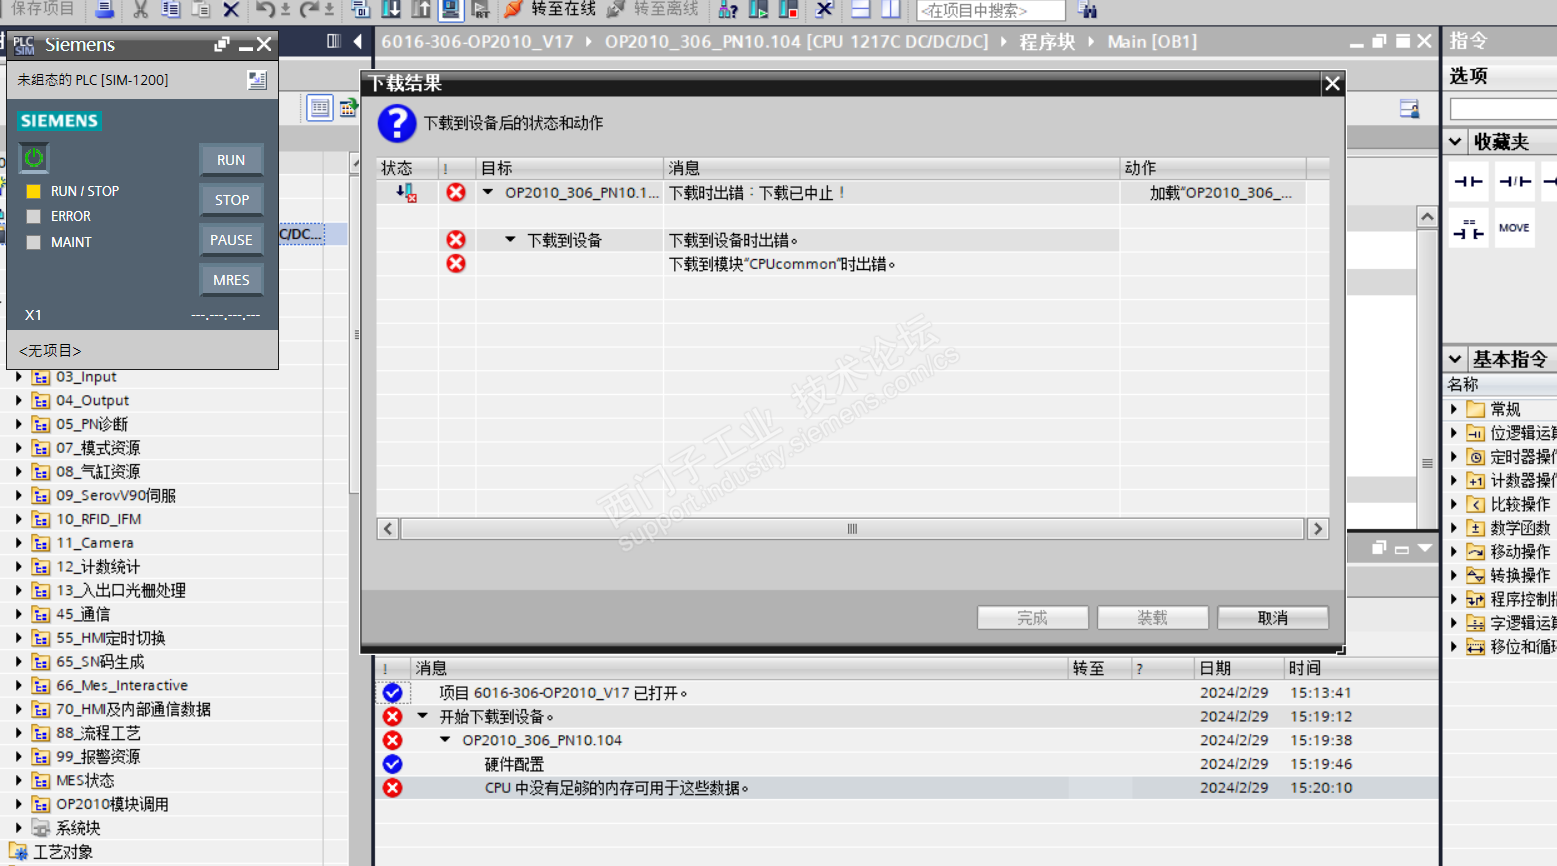Expand the 07_模式资源 folder
1557x866 pixels.
click(x=19, y=448)
